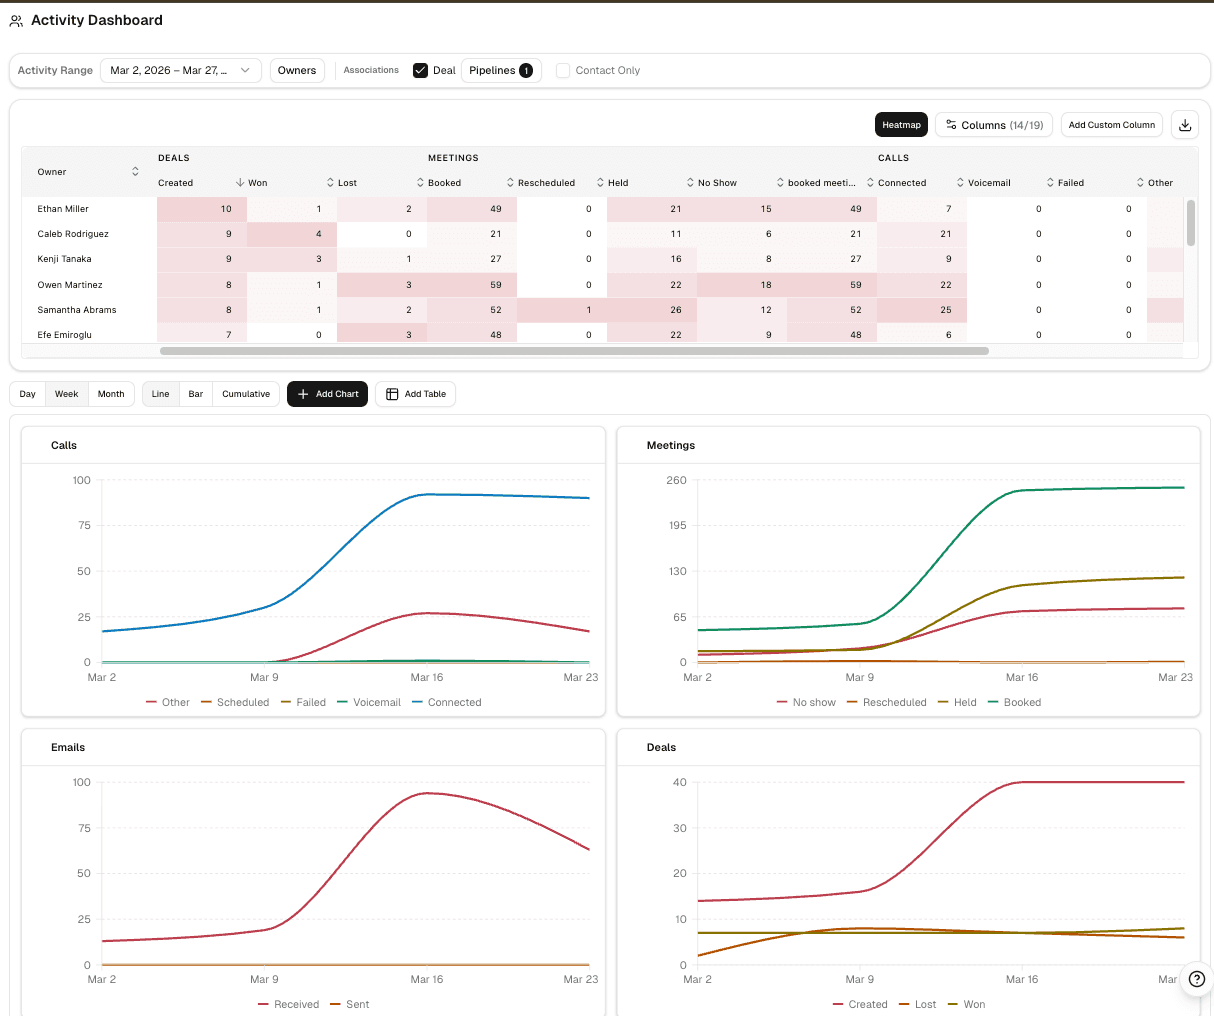Image resolution: width=1214 pixels, height=1016 pixels.
Task: Enable the Contact Only checkbox
Action: click(x=563, y=70)
